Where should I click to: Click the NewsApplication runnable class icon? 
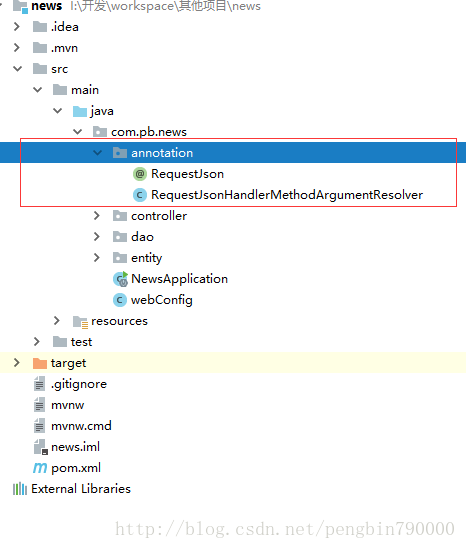tap(120, 279)
